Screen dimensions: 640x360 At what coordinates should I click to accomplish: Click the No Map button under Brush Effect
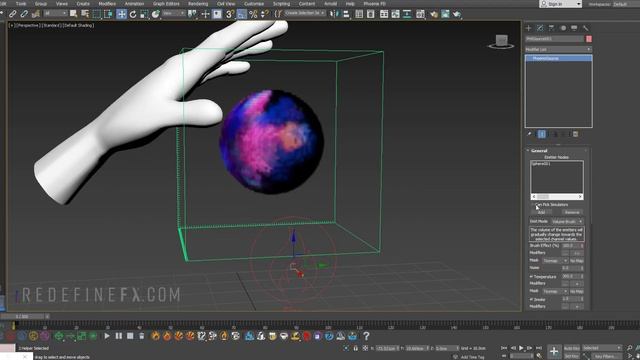577,260
